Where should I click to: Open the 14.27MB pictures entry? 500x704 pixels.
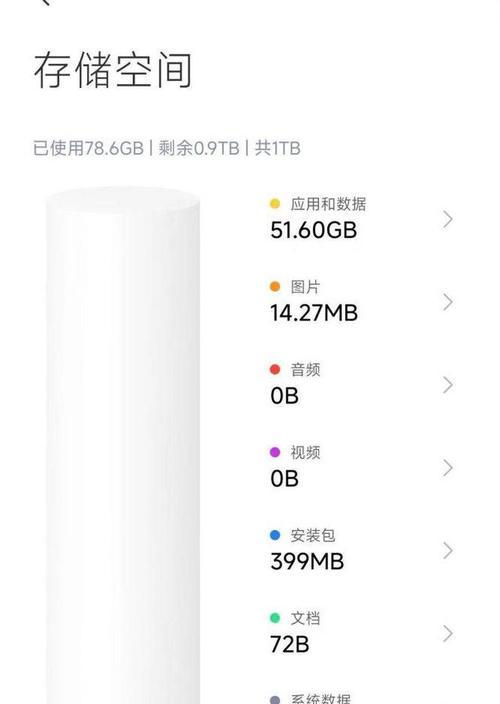[x=314, y=313]
